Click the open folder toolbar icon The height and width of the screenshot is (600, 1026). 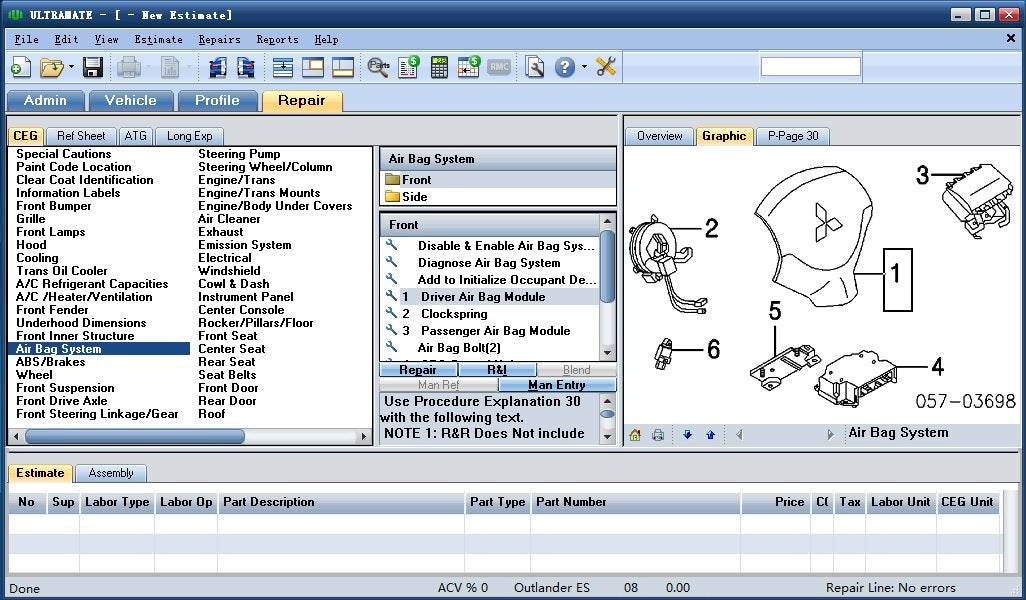coord(51,67)
